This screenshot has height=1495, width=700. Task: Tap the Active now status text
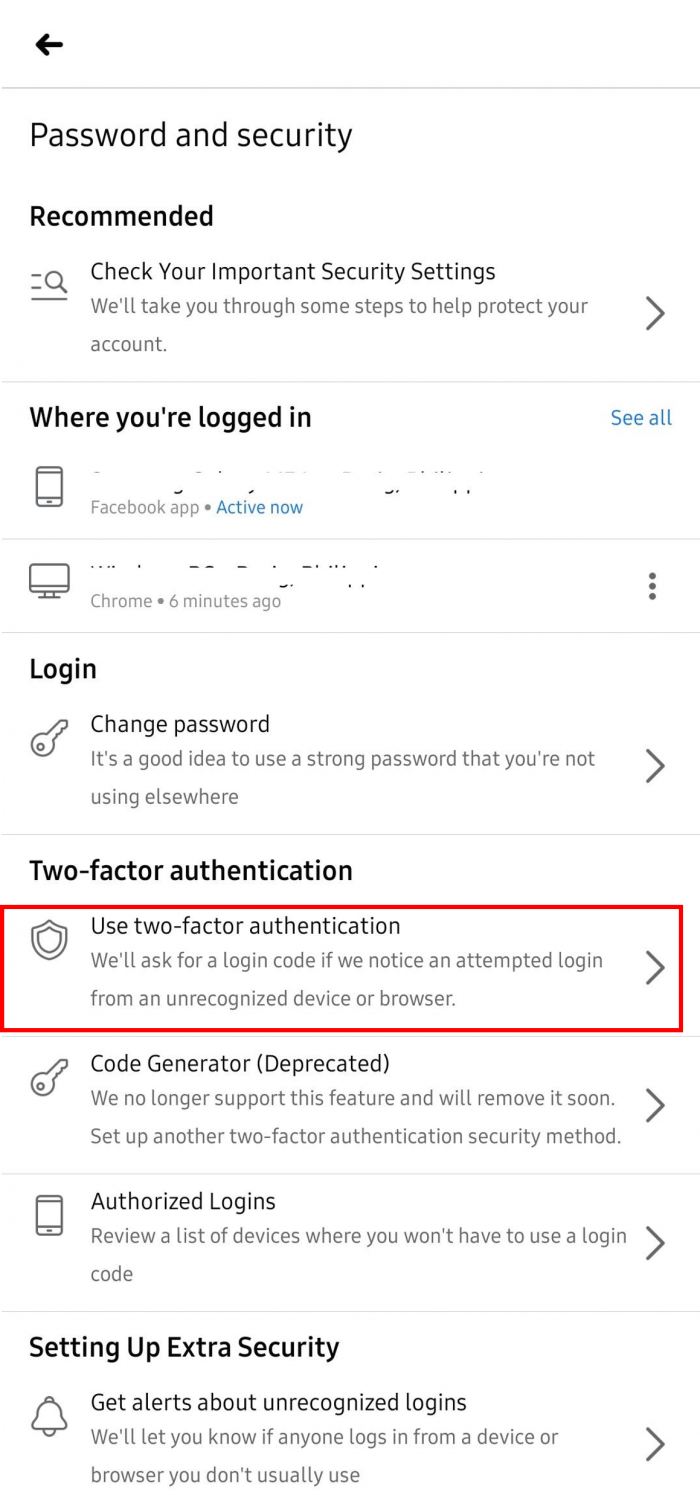pyautogui.click(x=259, y=507)
